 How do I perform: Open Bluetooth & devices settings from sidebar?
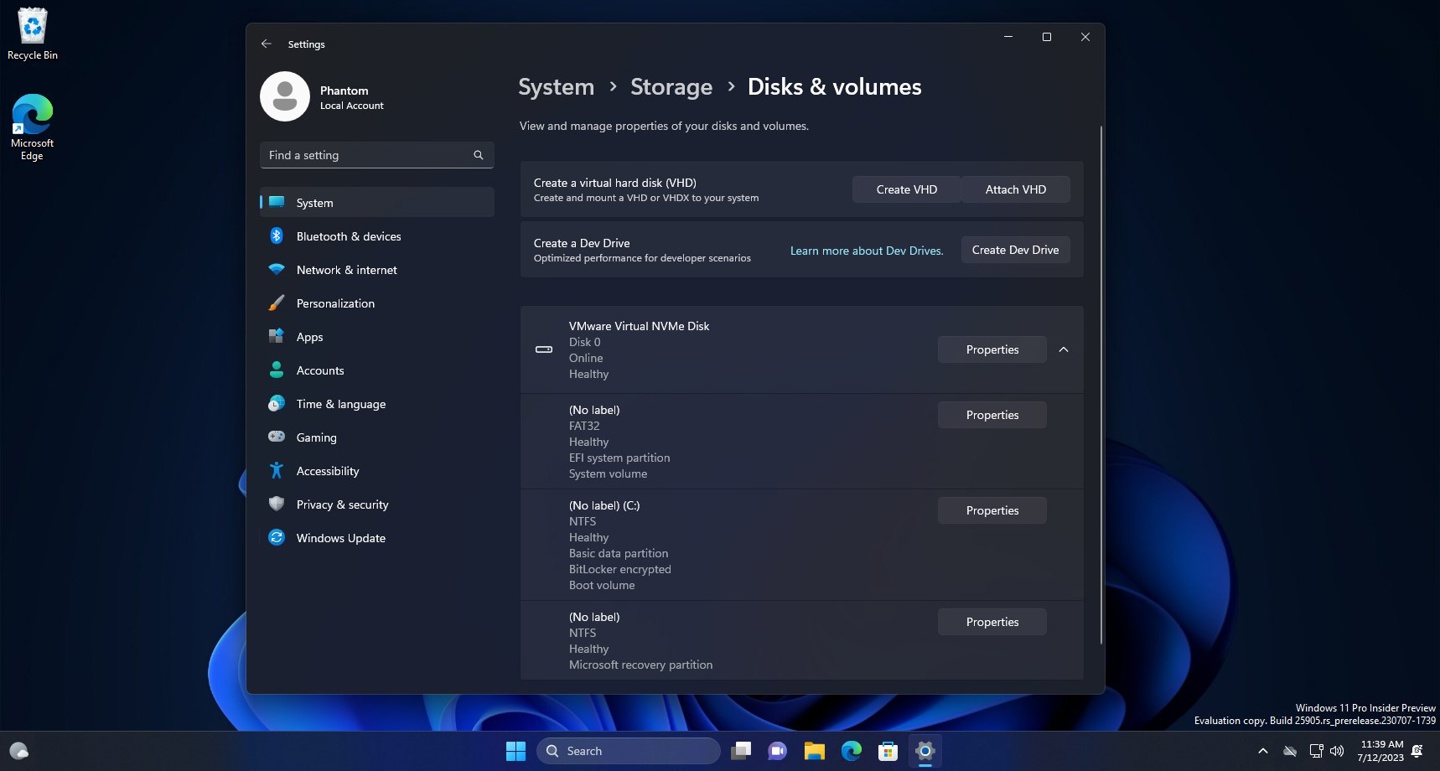(348, 236)
